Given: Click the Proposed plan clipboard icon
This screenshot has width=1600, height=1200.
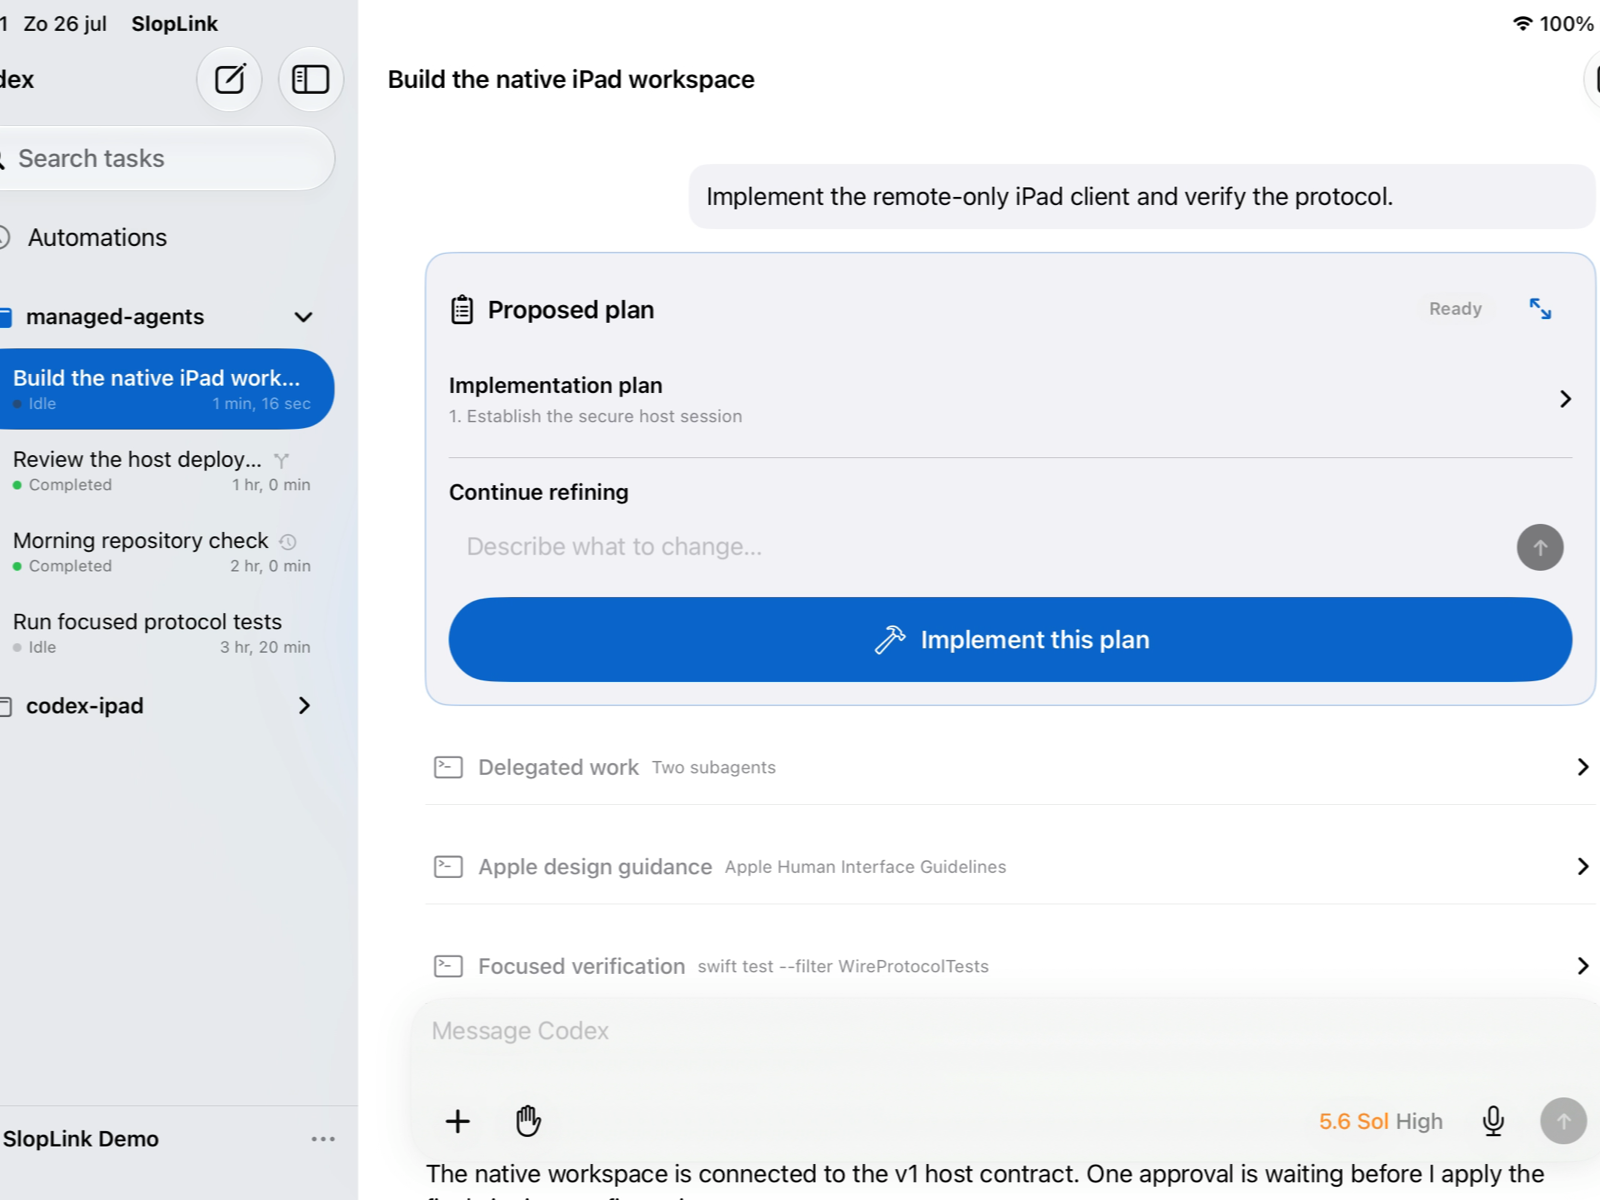Looking at the screenshot, I should tap(461, 310).
